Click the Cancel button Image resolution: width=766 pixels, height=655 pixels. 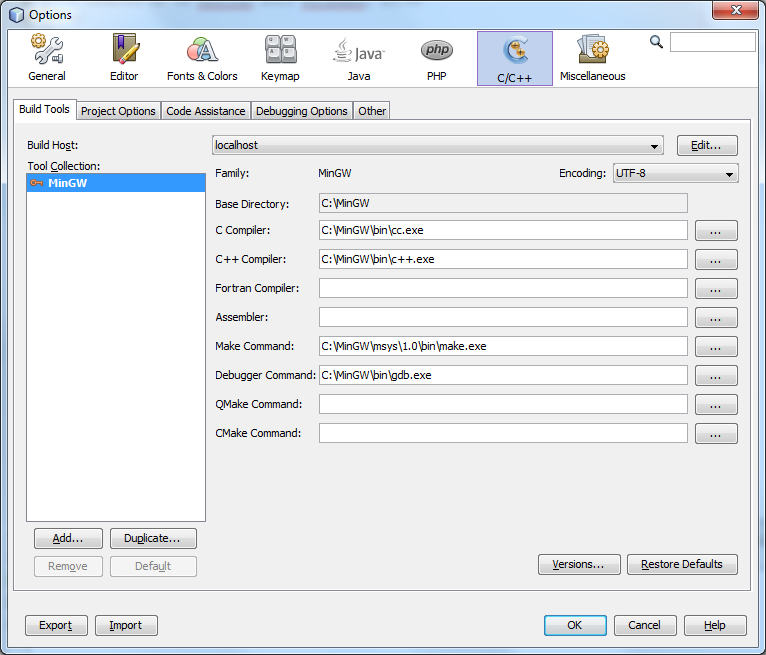645,626
